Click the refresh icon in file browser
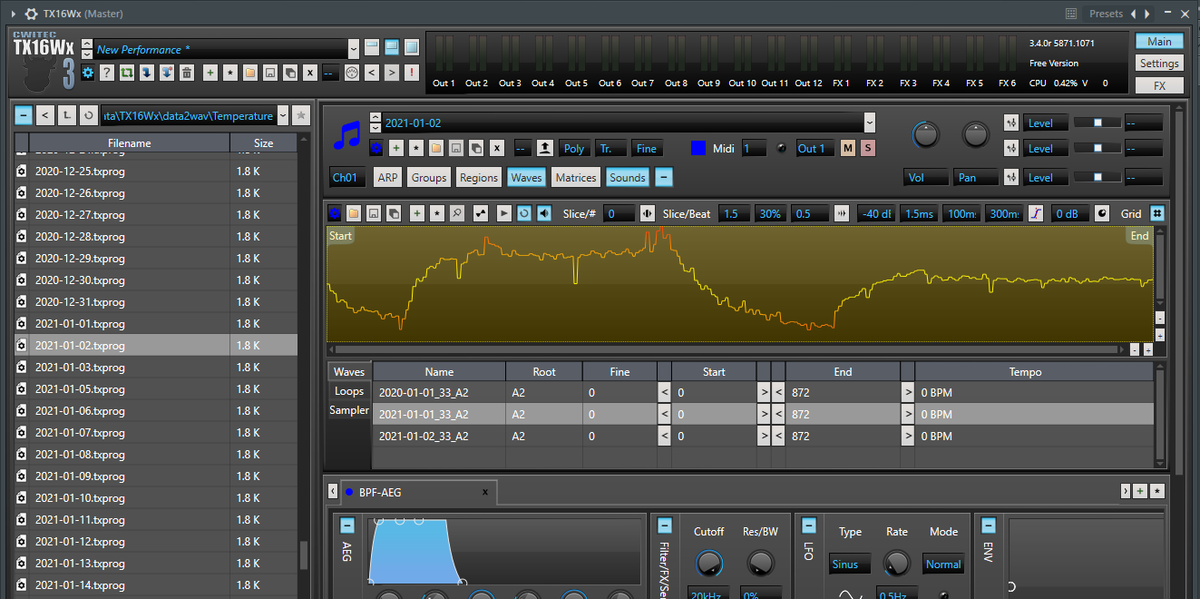Image resolution: width=1200 pixels, height=599 pixels. (88, 115)
